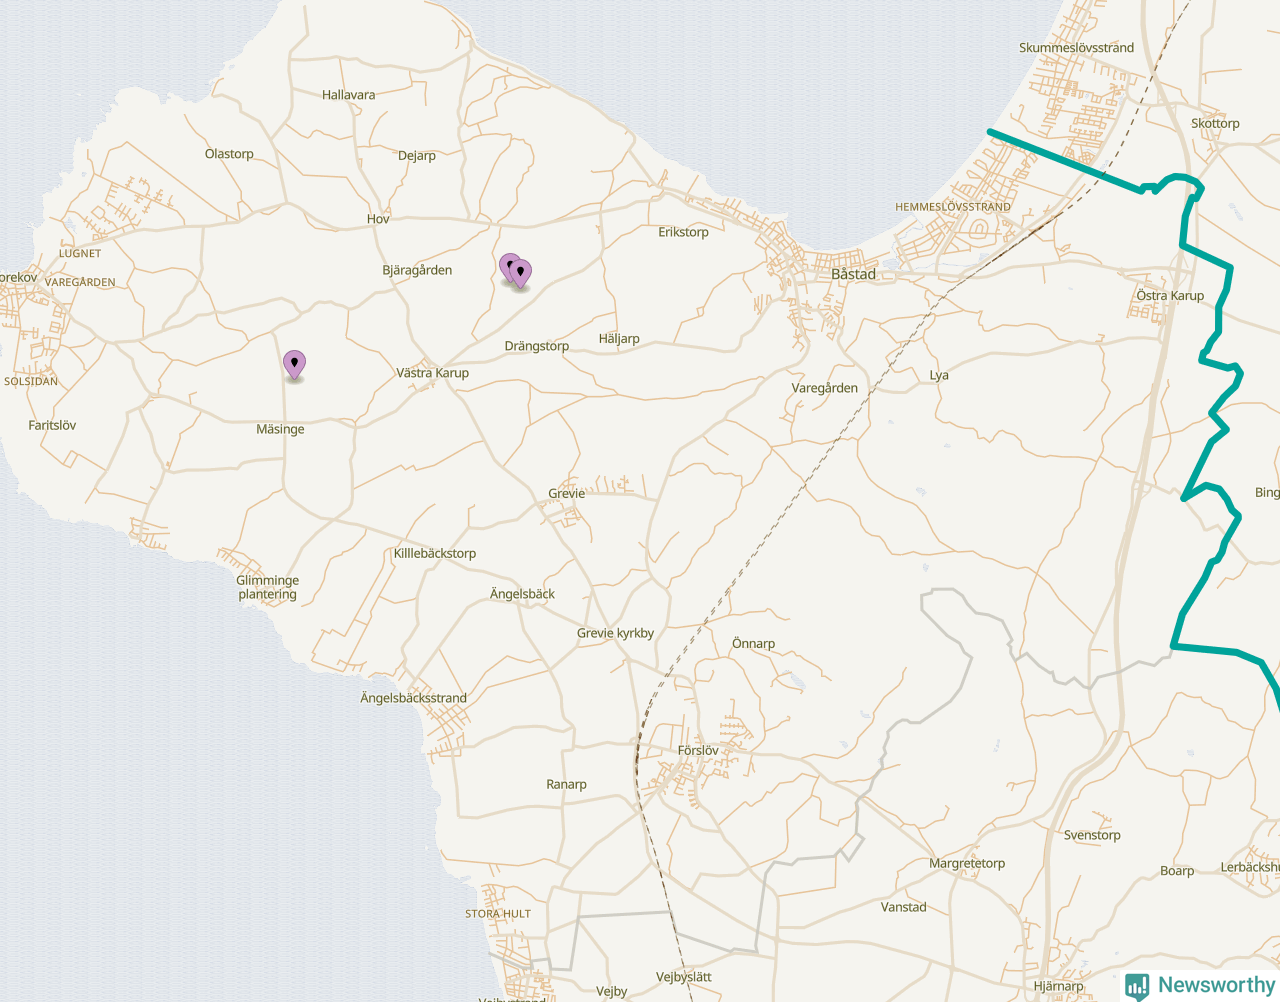The width and height of the screenshot is (1280, 1002).
Task: Click the Hov village label
Action: (378, 219)
